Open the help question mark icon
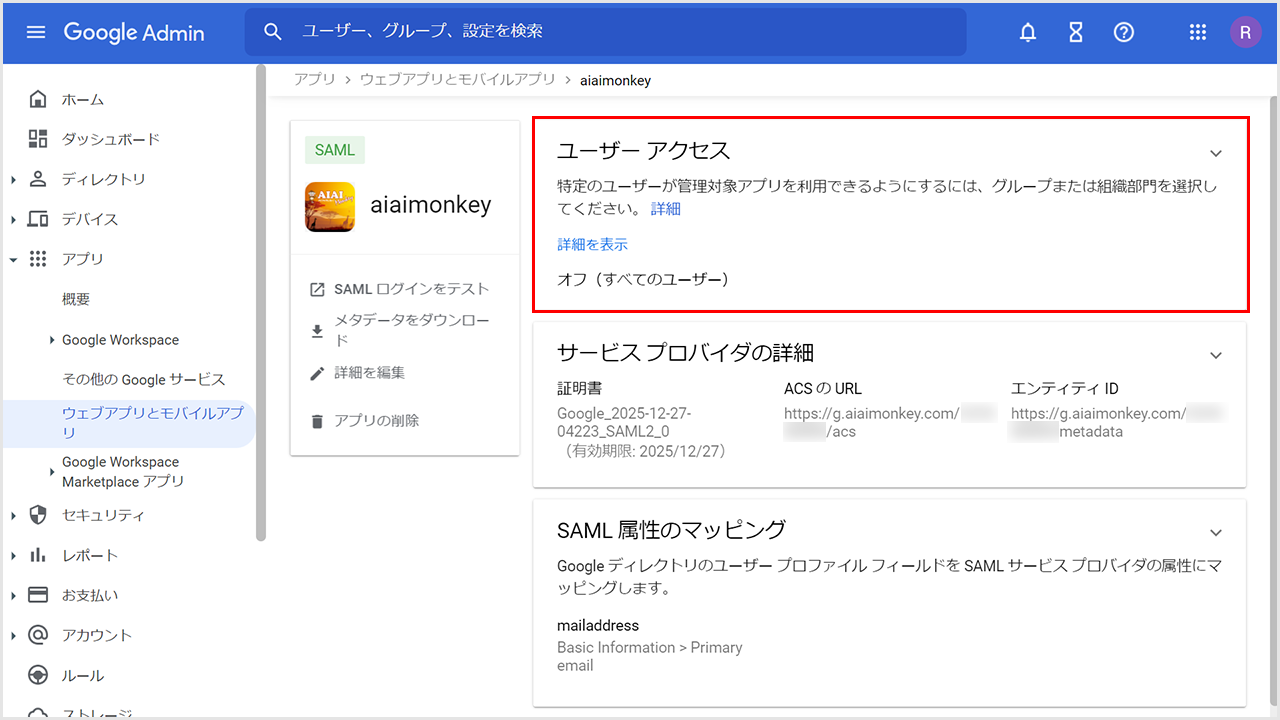The height and width of the screenshot is (720, 1280). [x=1123, y=32]
